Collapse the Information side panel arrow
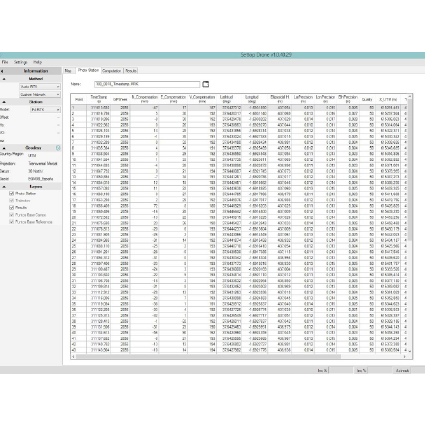The width and height of the screenshot is (425, 425). tap(2, 71)
